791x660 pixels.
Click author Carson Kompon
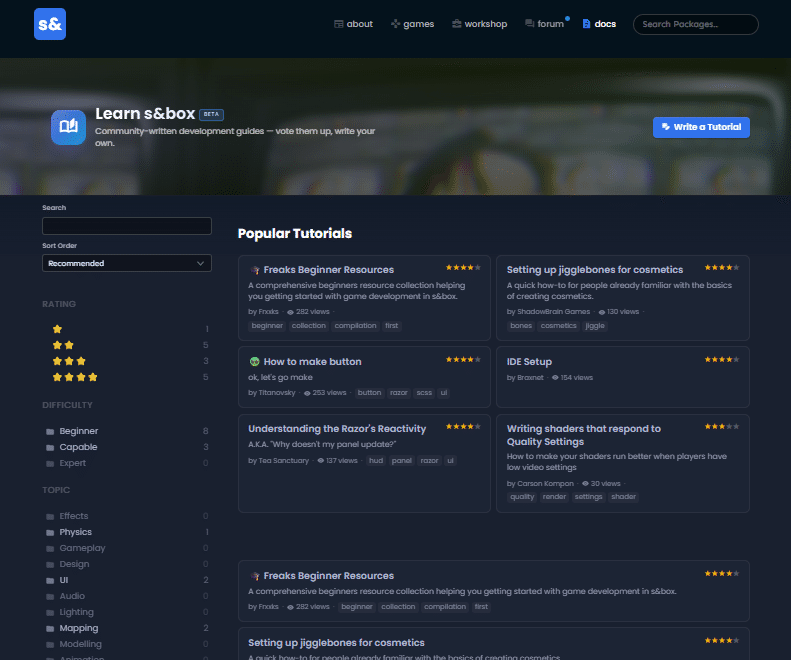[x=545, y=483]
